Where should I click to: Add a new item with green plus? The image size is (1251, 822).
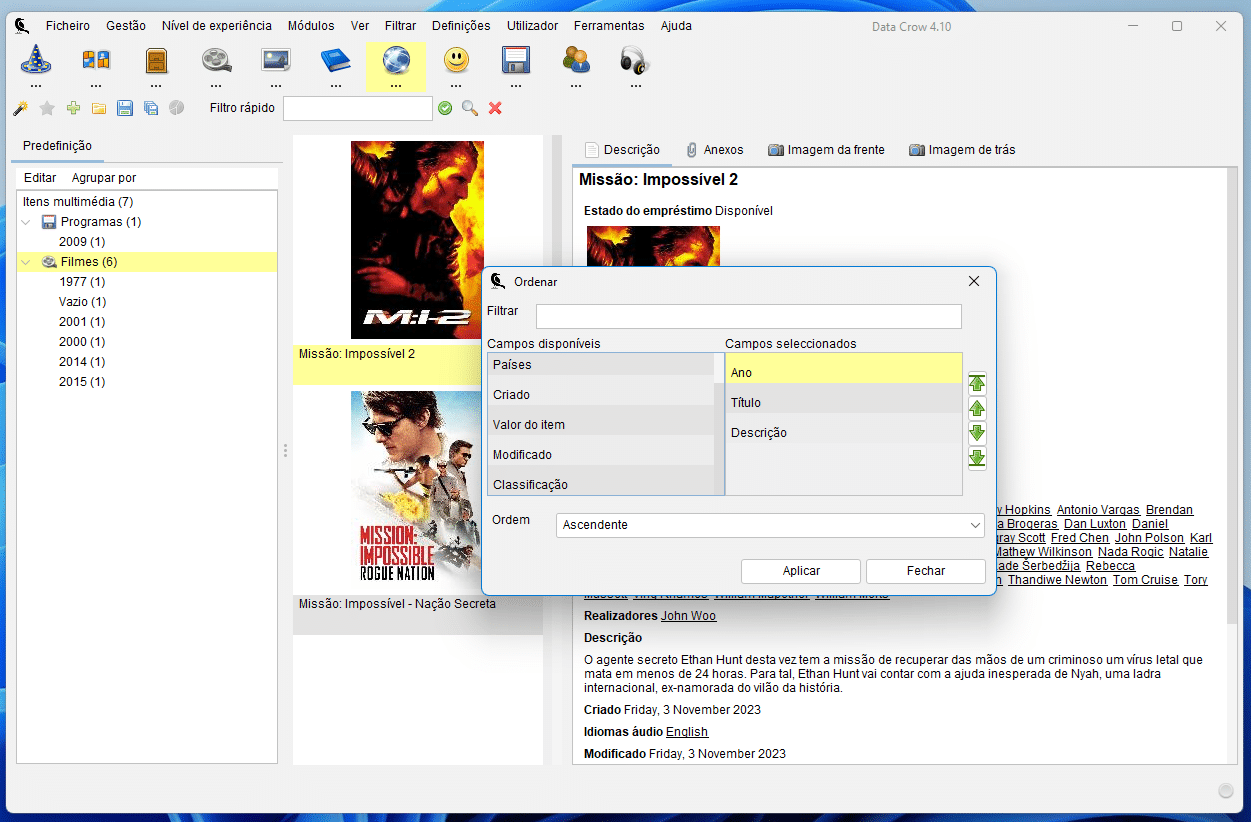pyautogui.click(x=73, y=108)
